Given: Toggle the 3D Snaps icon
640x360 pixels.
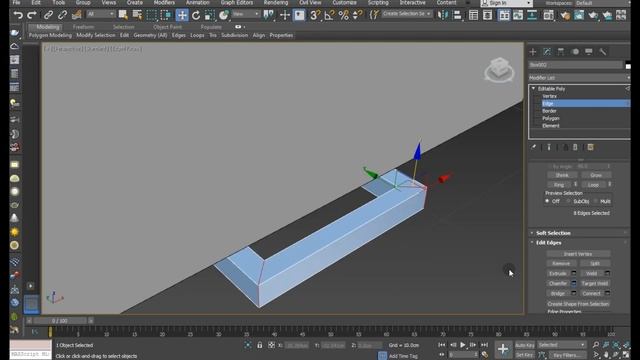Looking at the screenshot, I should (315, 15).
